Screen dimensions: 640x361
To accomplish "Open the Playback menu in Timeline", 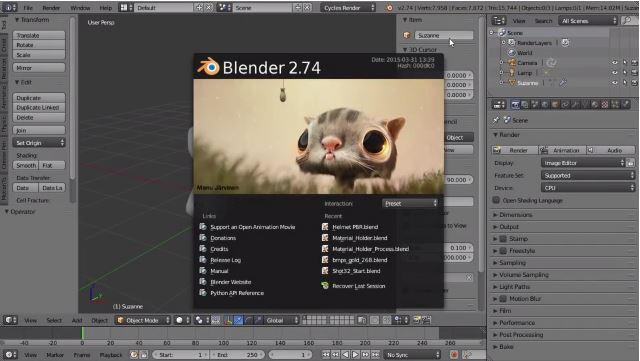I will click(x=111, y=355).
